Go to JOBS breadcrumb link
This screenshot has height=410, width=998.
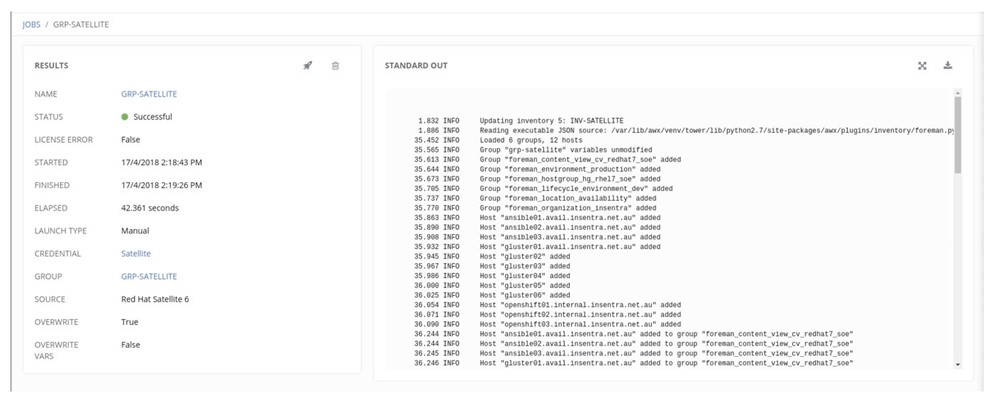[x=31, y=25]
